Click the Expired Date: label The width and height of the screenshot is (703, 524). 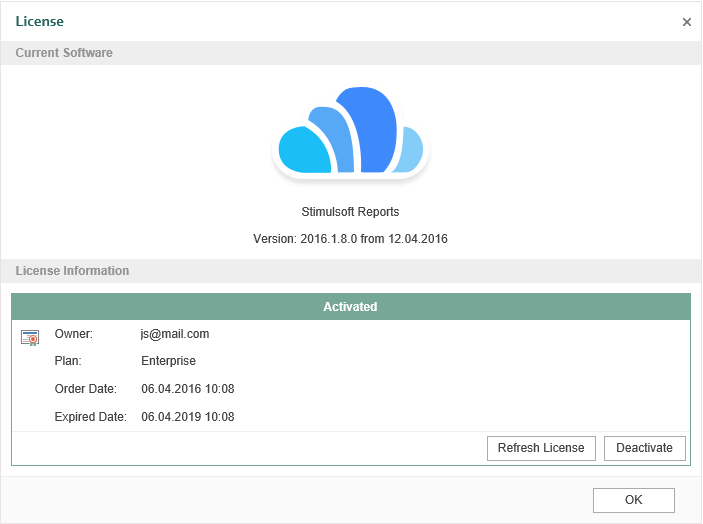pos(91,417)
